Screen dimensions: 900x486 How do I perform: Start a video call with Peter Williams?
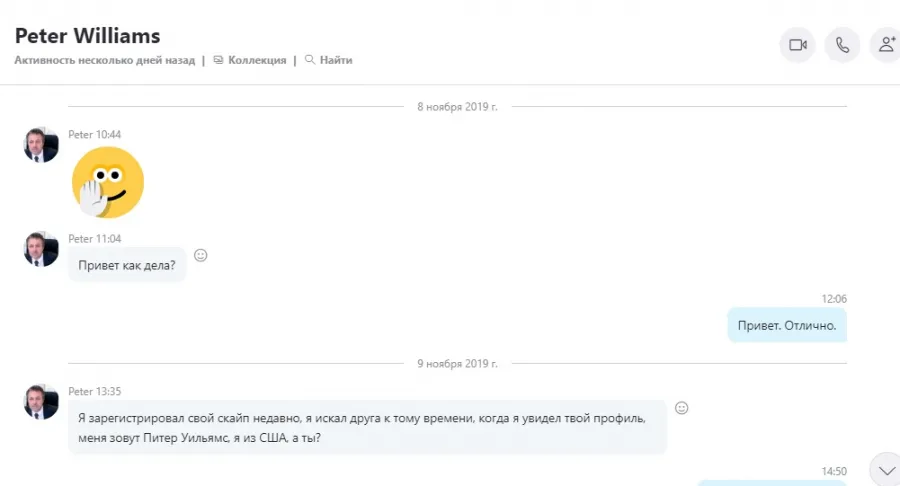(x=797, y=45)
